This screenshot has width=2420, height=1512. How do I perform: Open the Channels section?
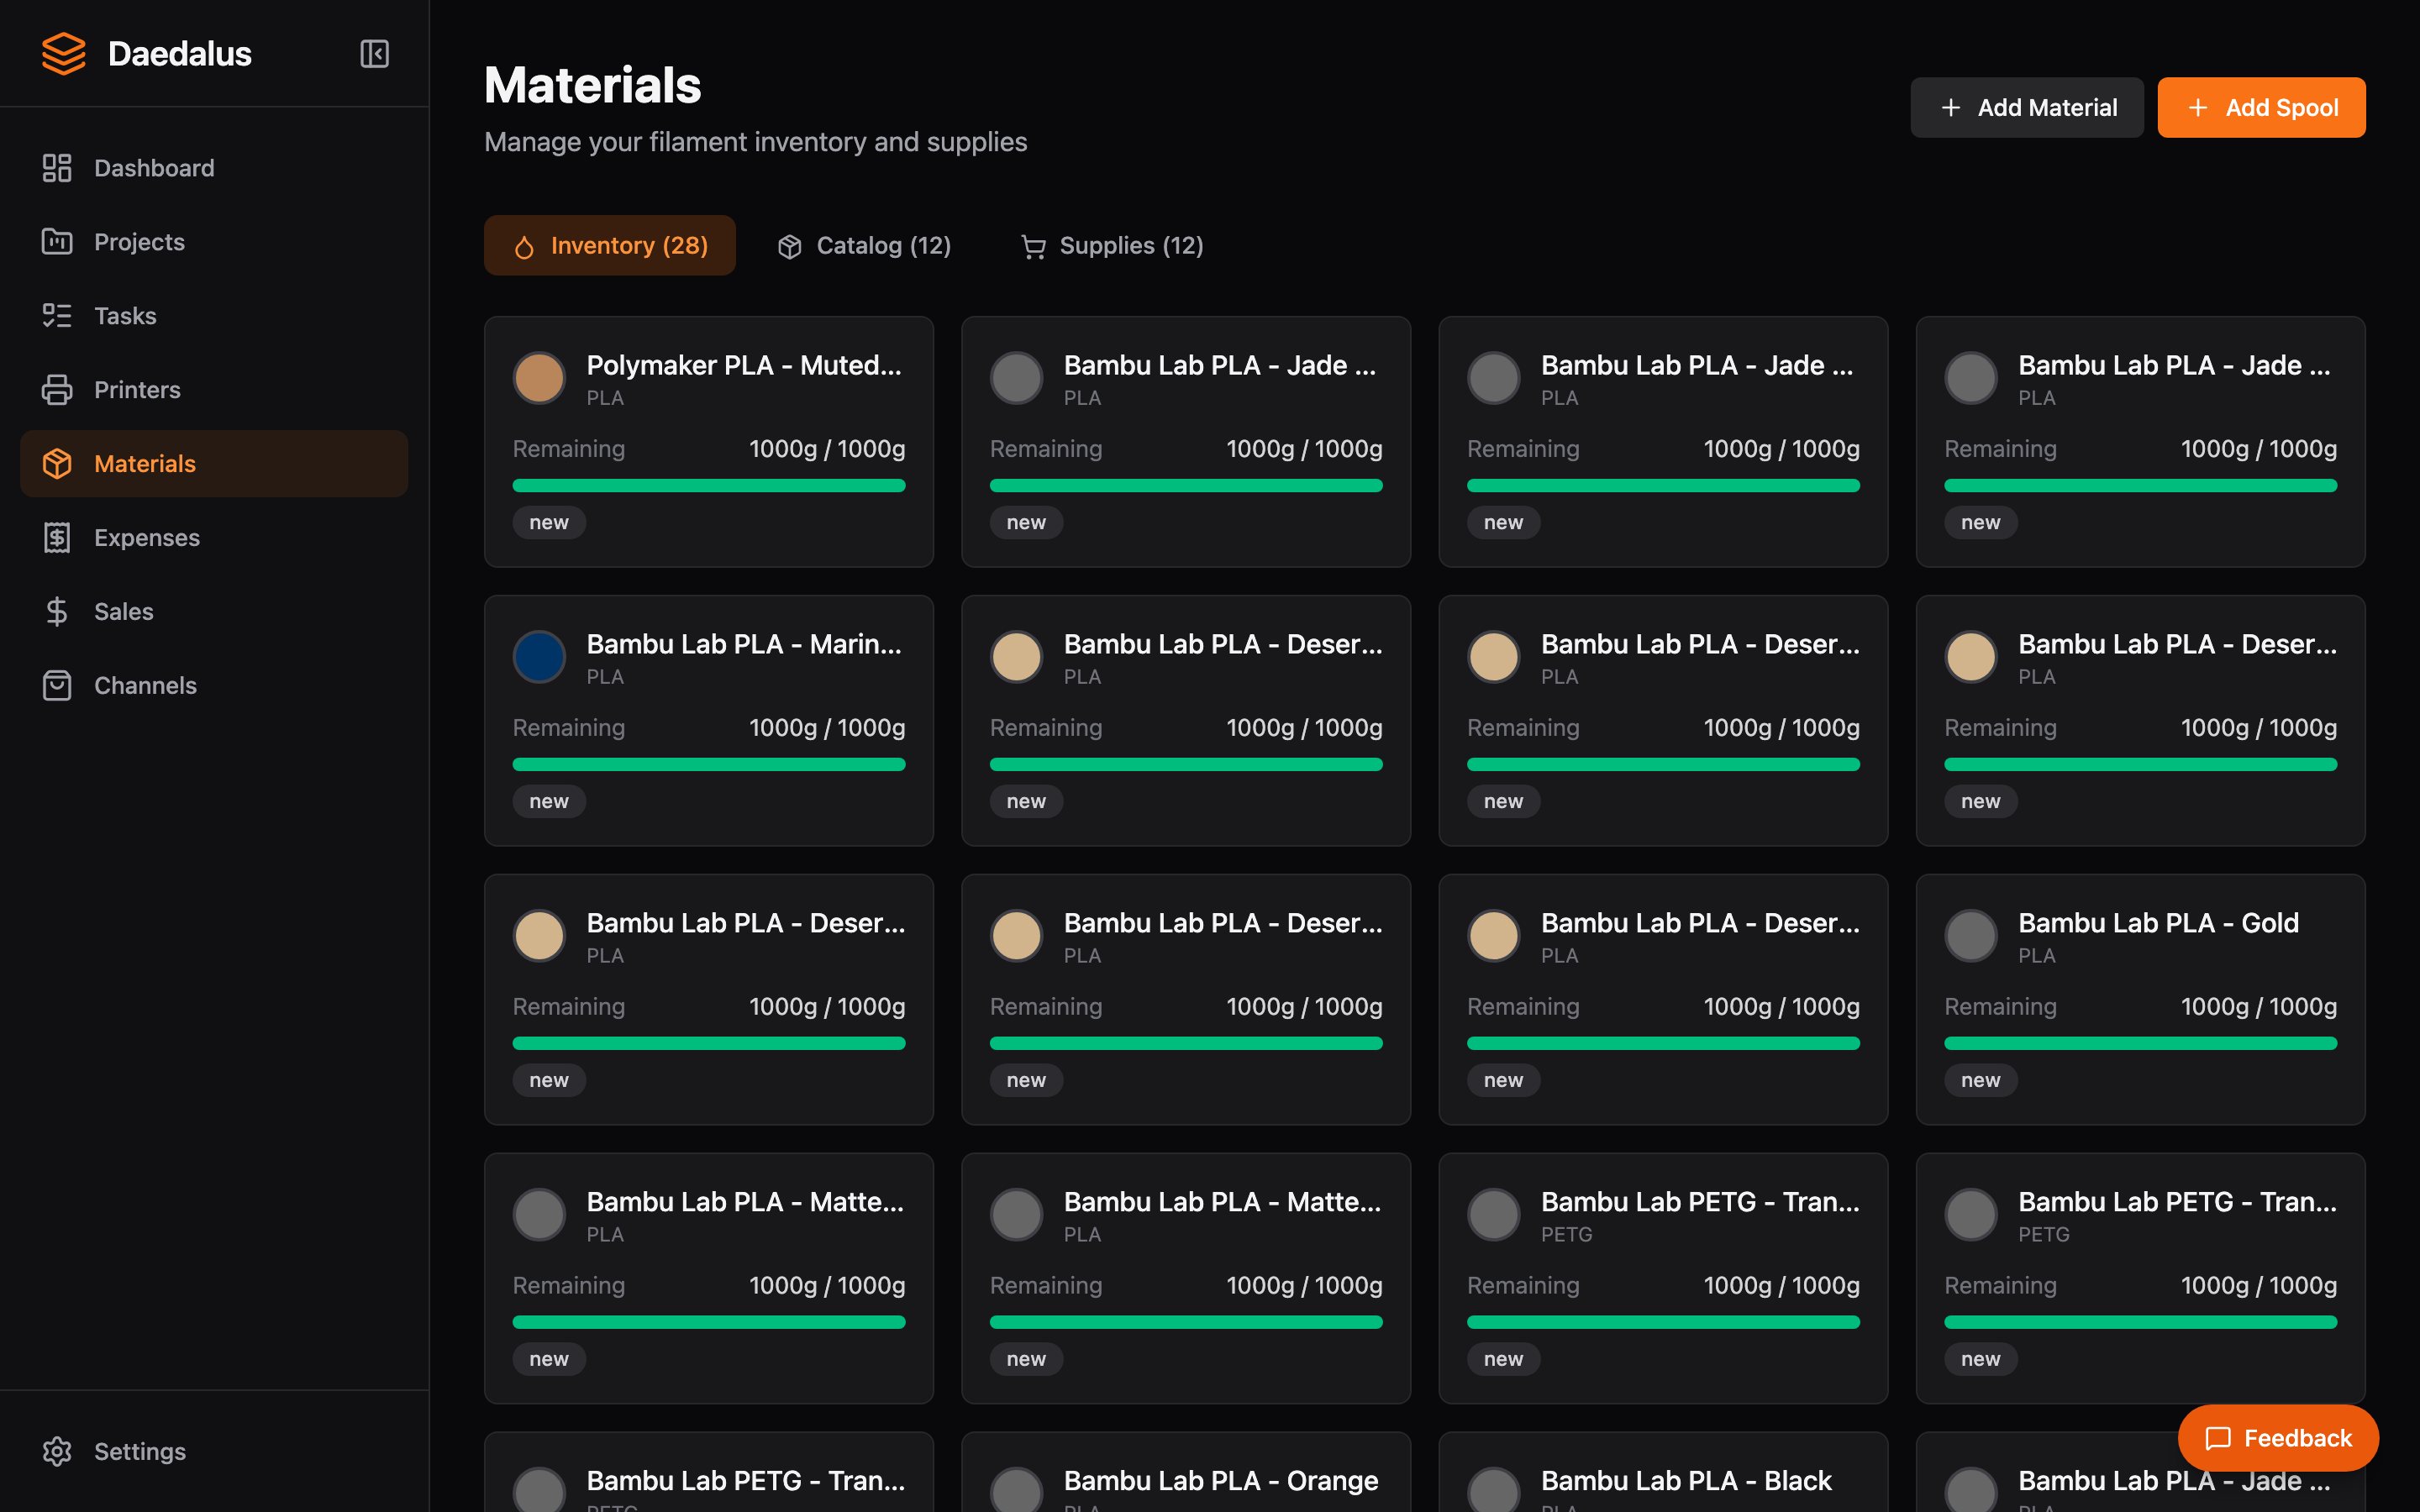pyautogui.click(x=144, y=685)
